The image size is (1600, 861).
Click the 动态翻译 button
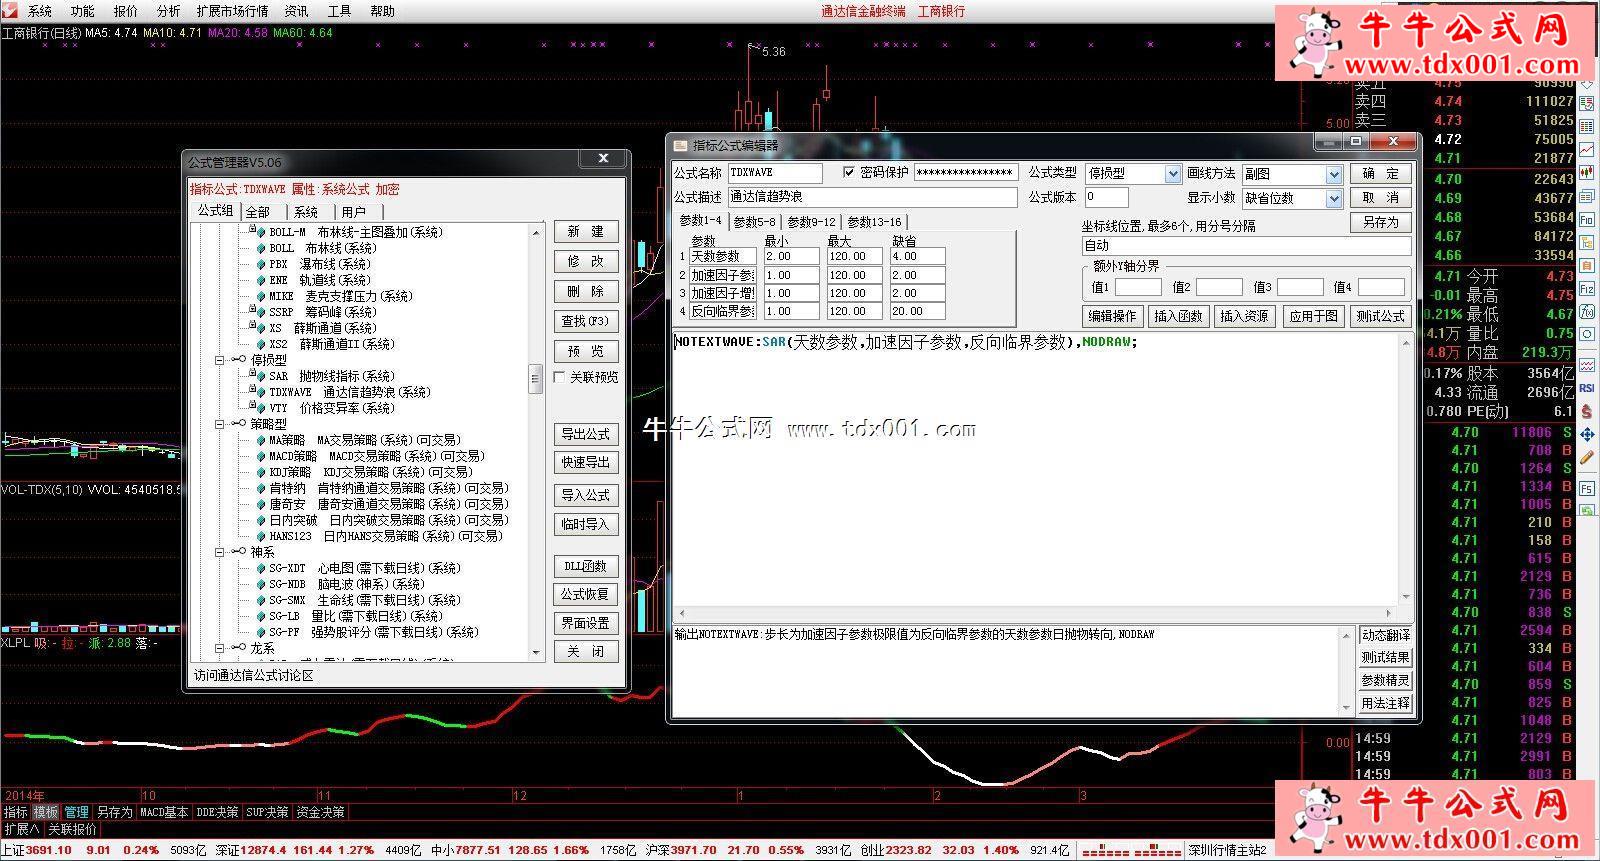[x=1386, y=635]
